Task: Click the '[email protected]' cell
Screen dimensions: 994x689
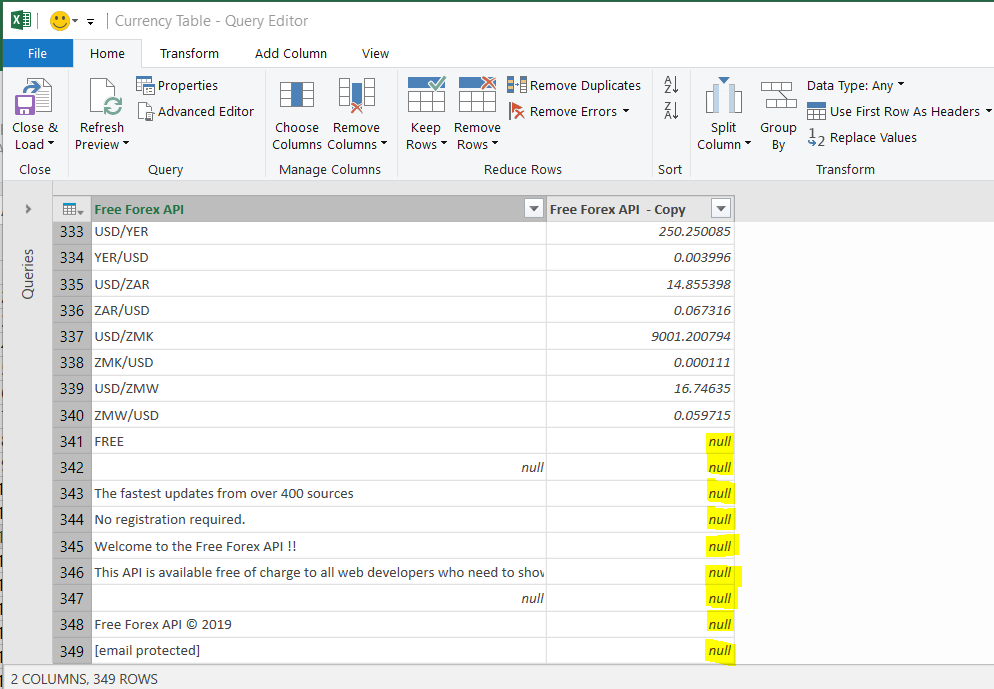Action: (x=319, y=650)
